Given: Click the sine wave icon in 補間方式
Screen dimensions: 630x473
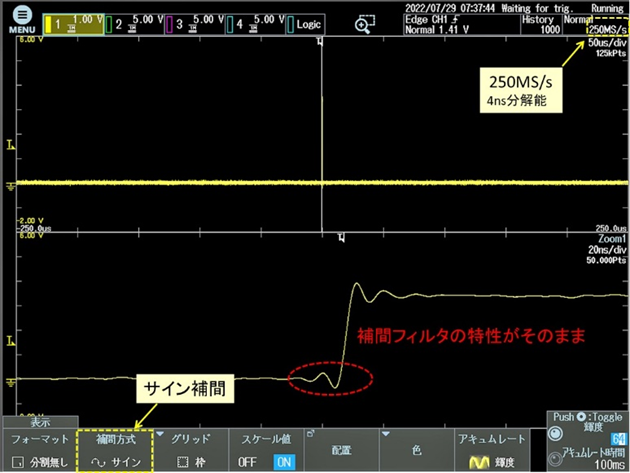Looking at the screenshot, I should 98,463.
